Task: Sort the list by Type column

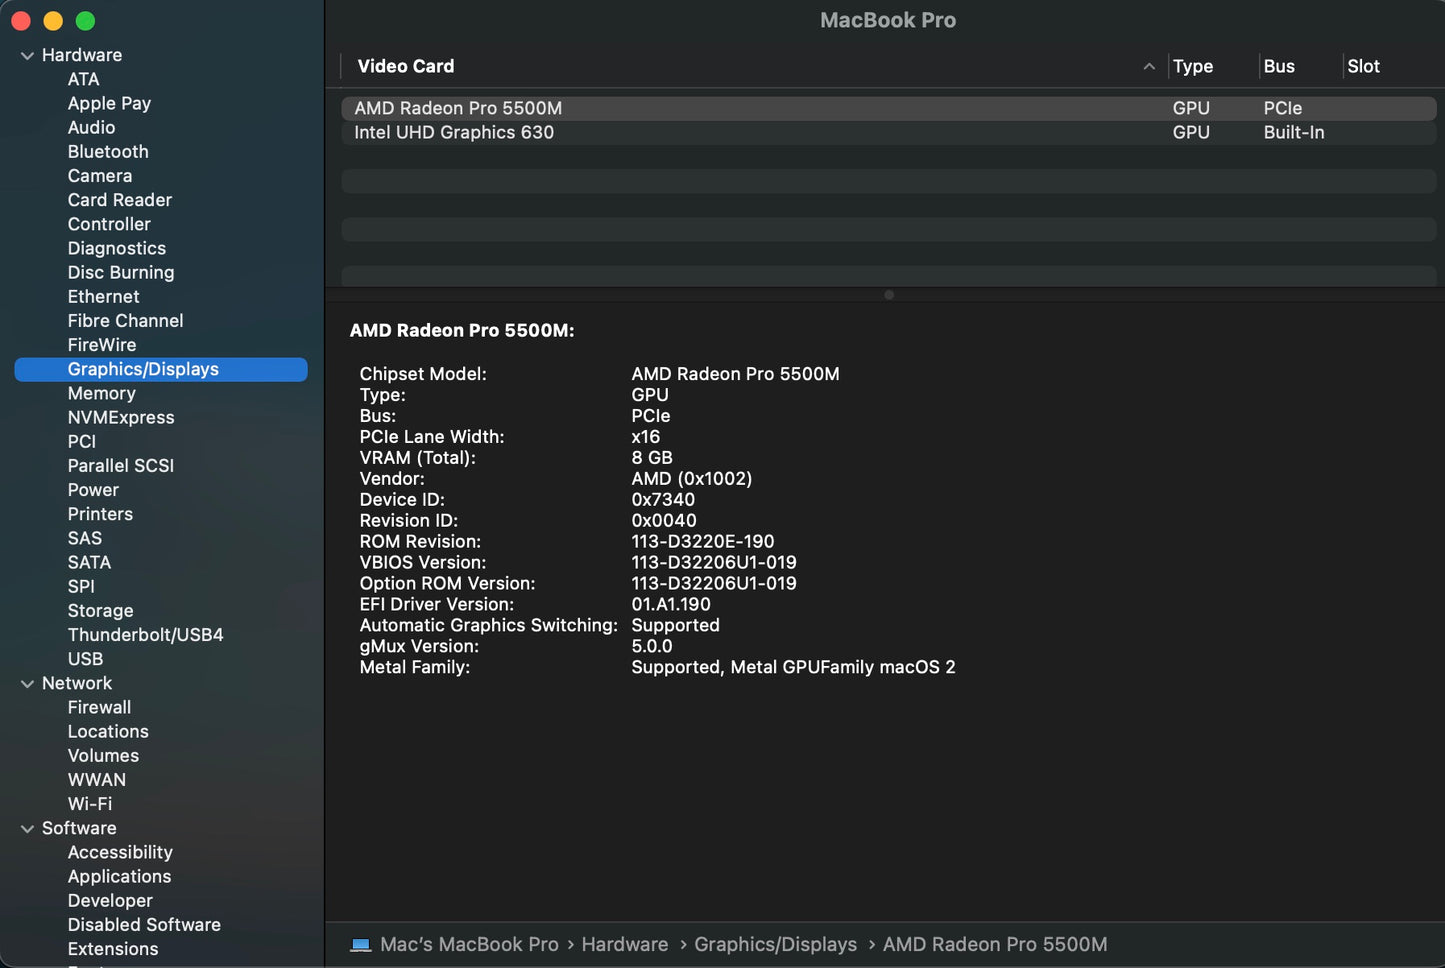Action: (x=1192, y=67)
